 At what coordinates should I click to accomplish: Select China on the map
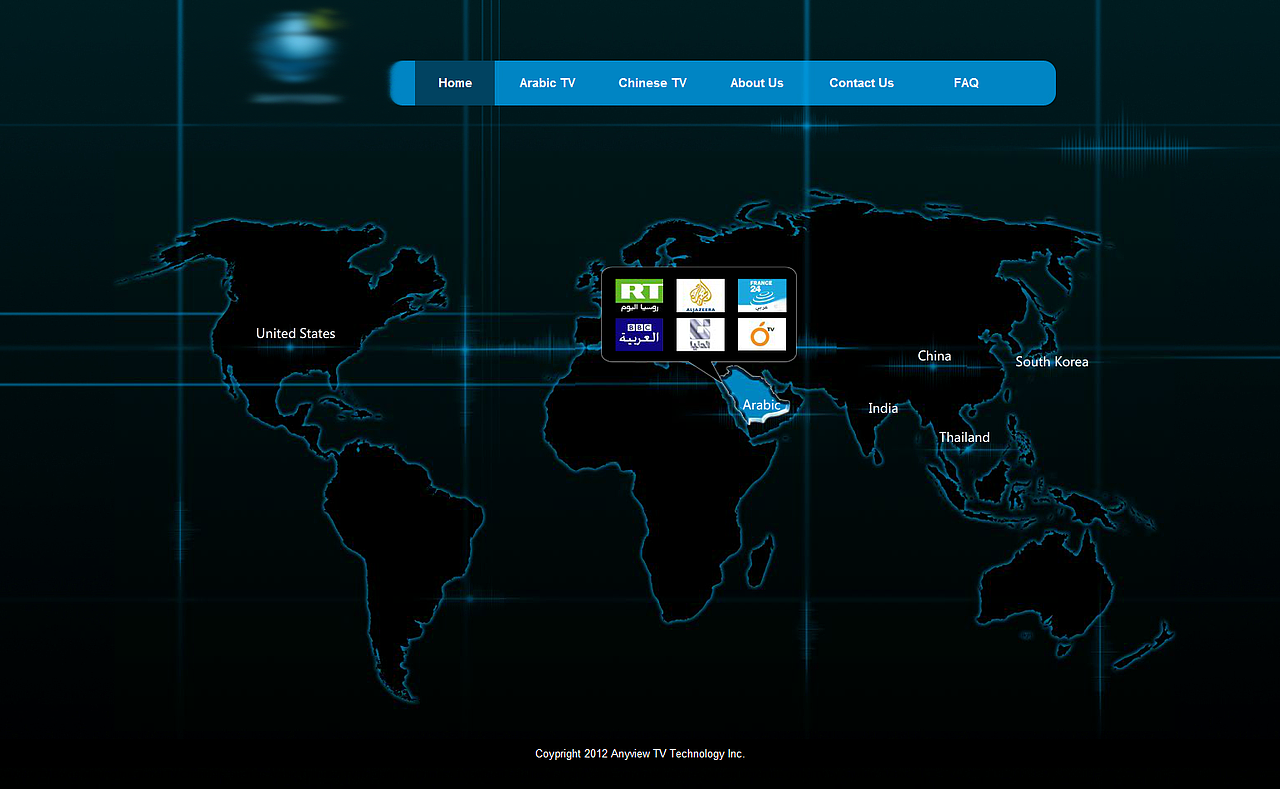[x=934, y=356]
